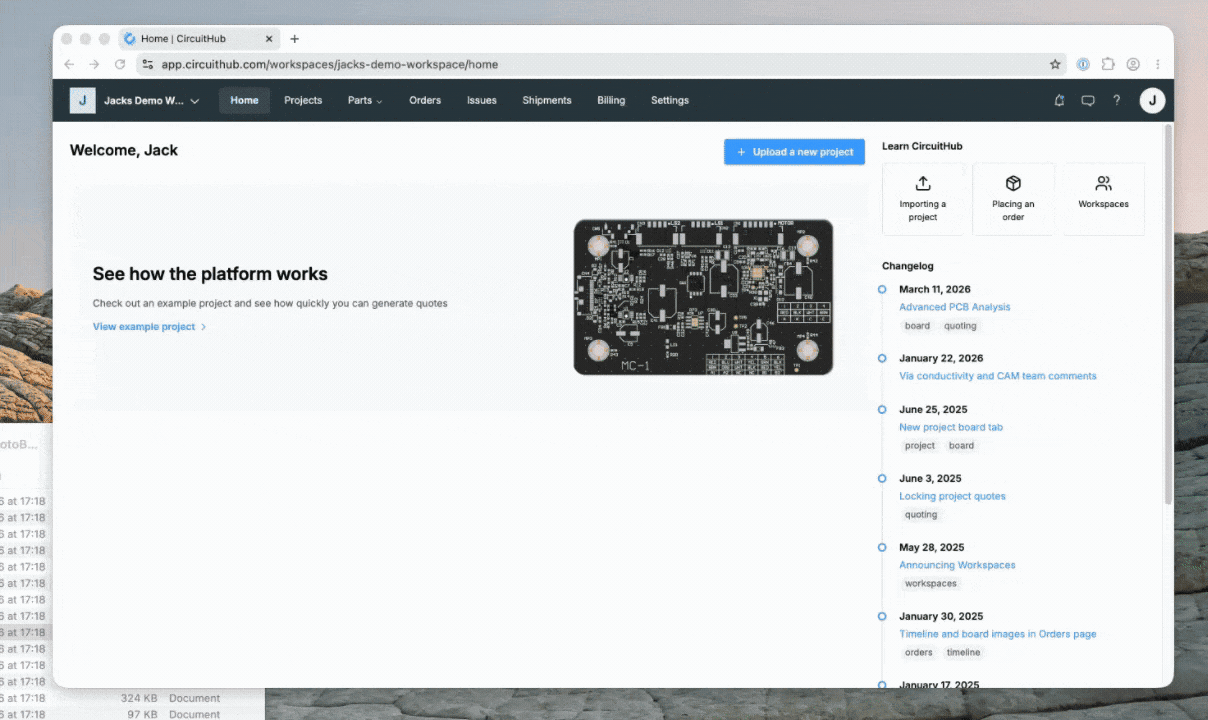Click the board tag under March 11
The width and height of the screenshot is (1208, 720).
917,326
